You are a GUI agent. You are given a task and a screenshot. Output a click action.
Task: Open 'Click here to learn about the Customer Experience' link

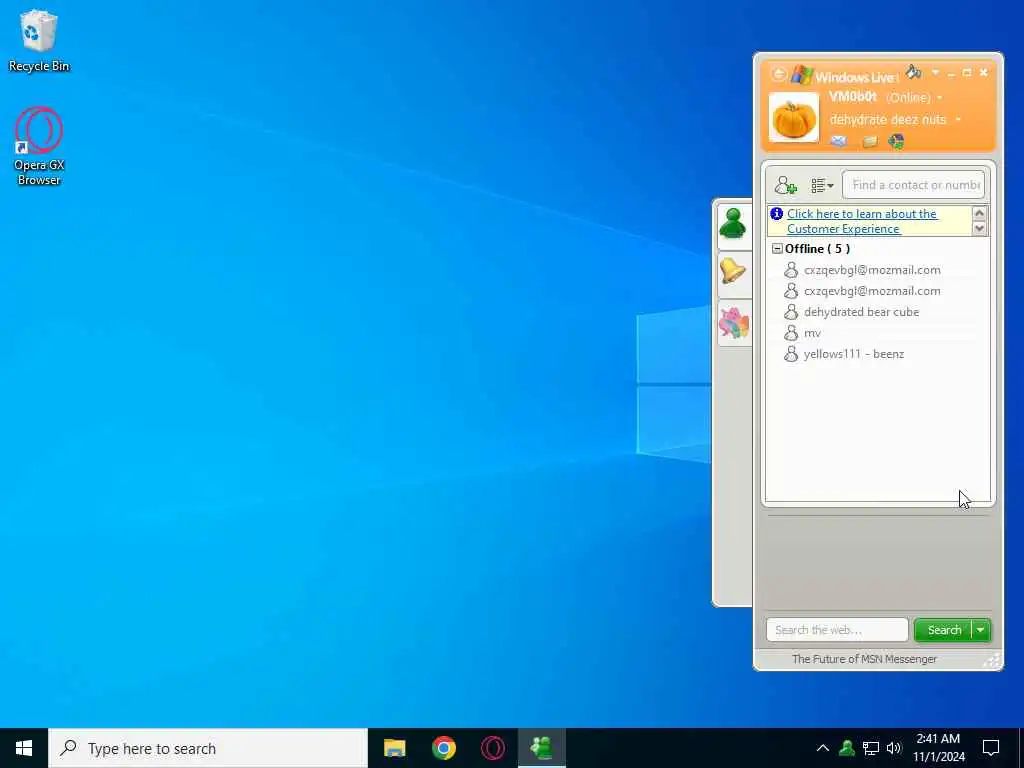(862, 221)
